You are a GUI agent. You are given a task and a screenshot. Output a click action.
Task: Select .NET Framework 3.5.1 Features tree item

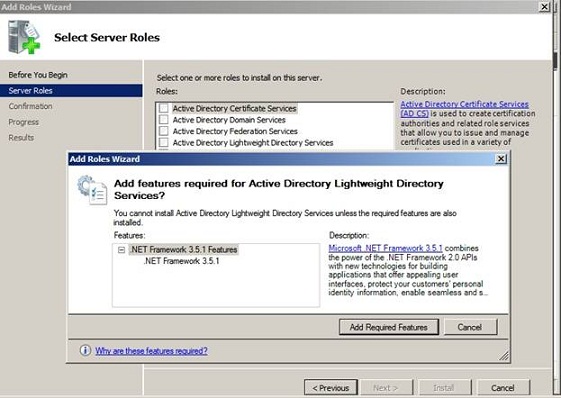coord(183,249)
